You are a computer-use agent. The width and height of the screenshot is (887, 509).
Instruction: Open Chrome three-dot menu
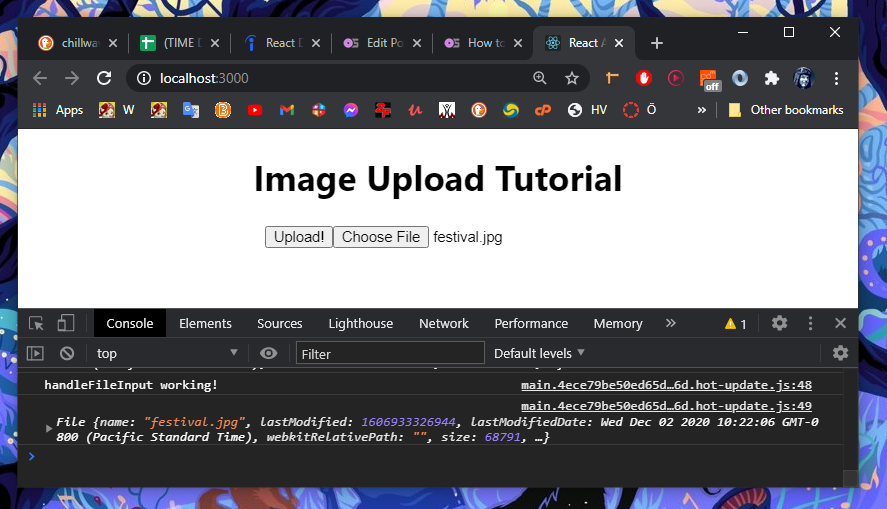point(836,78)
